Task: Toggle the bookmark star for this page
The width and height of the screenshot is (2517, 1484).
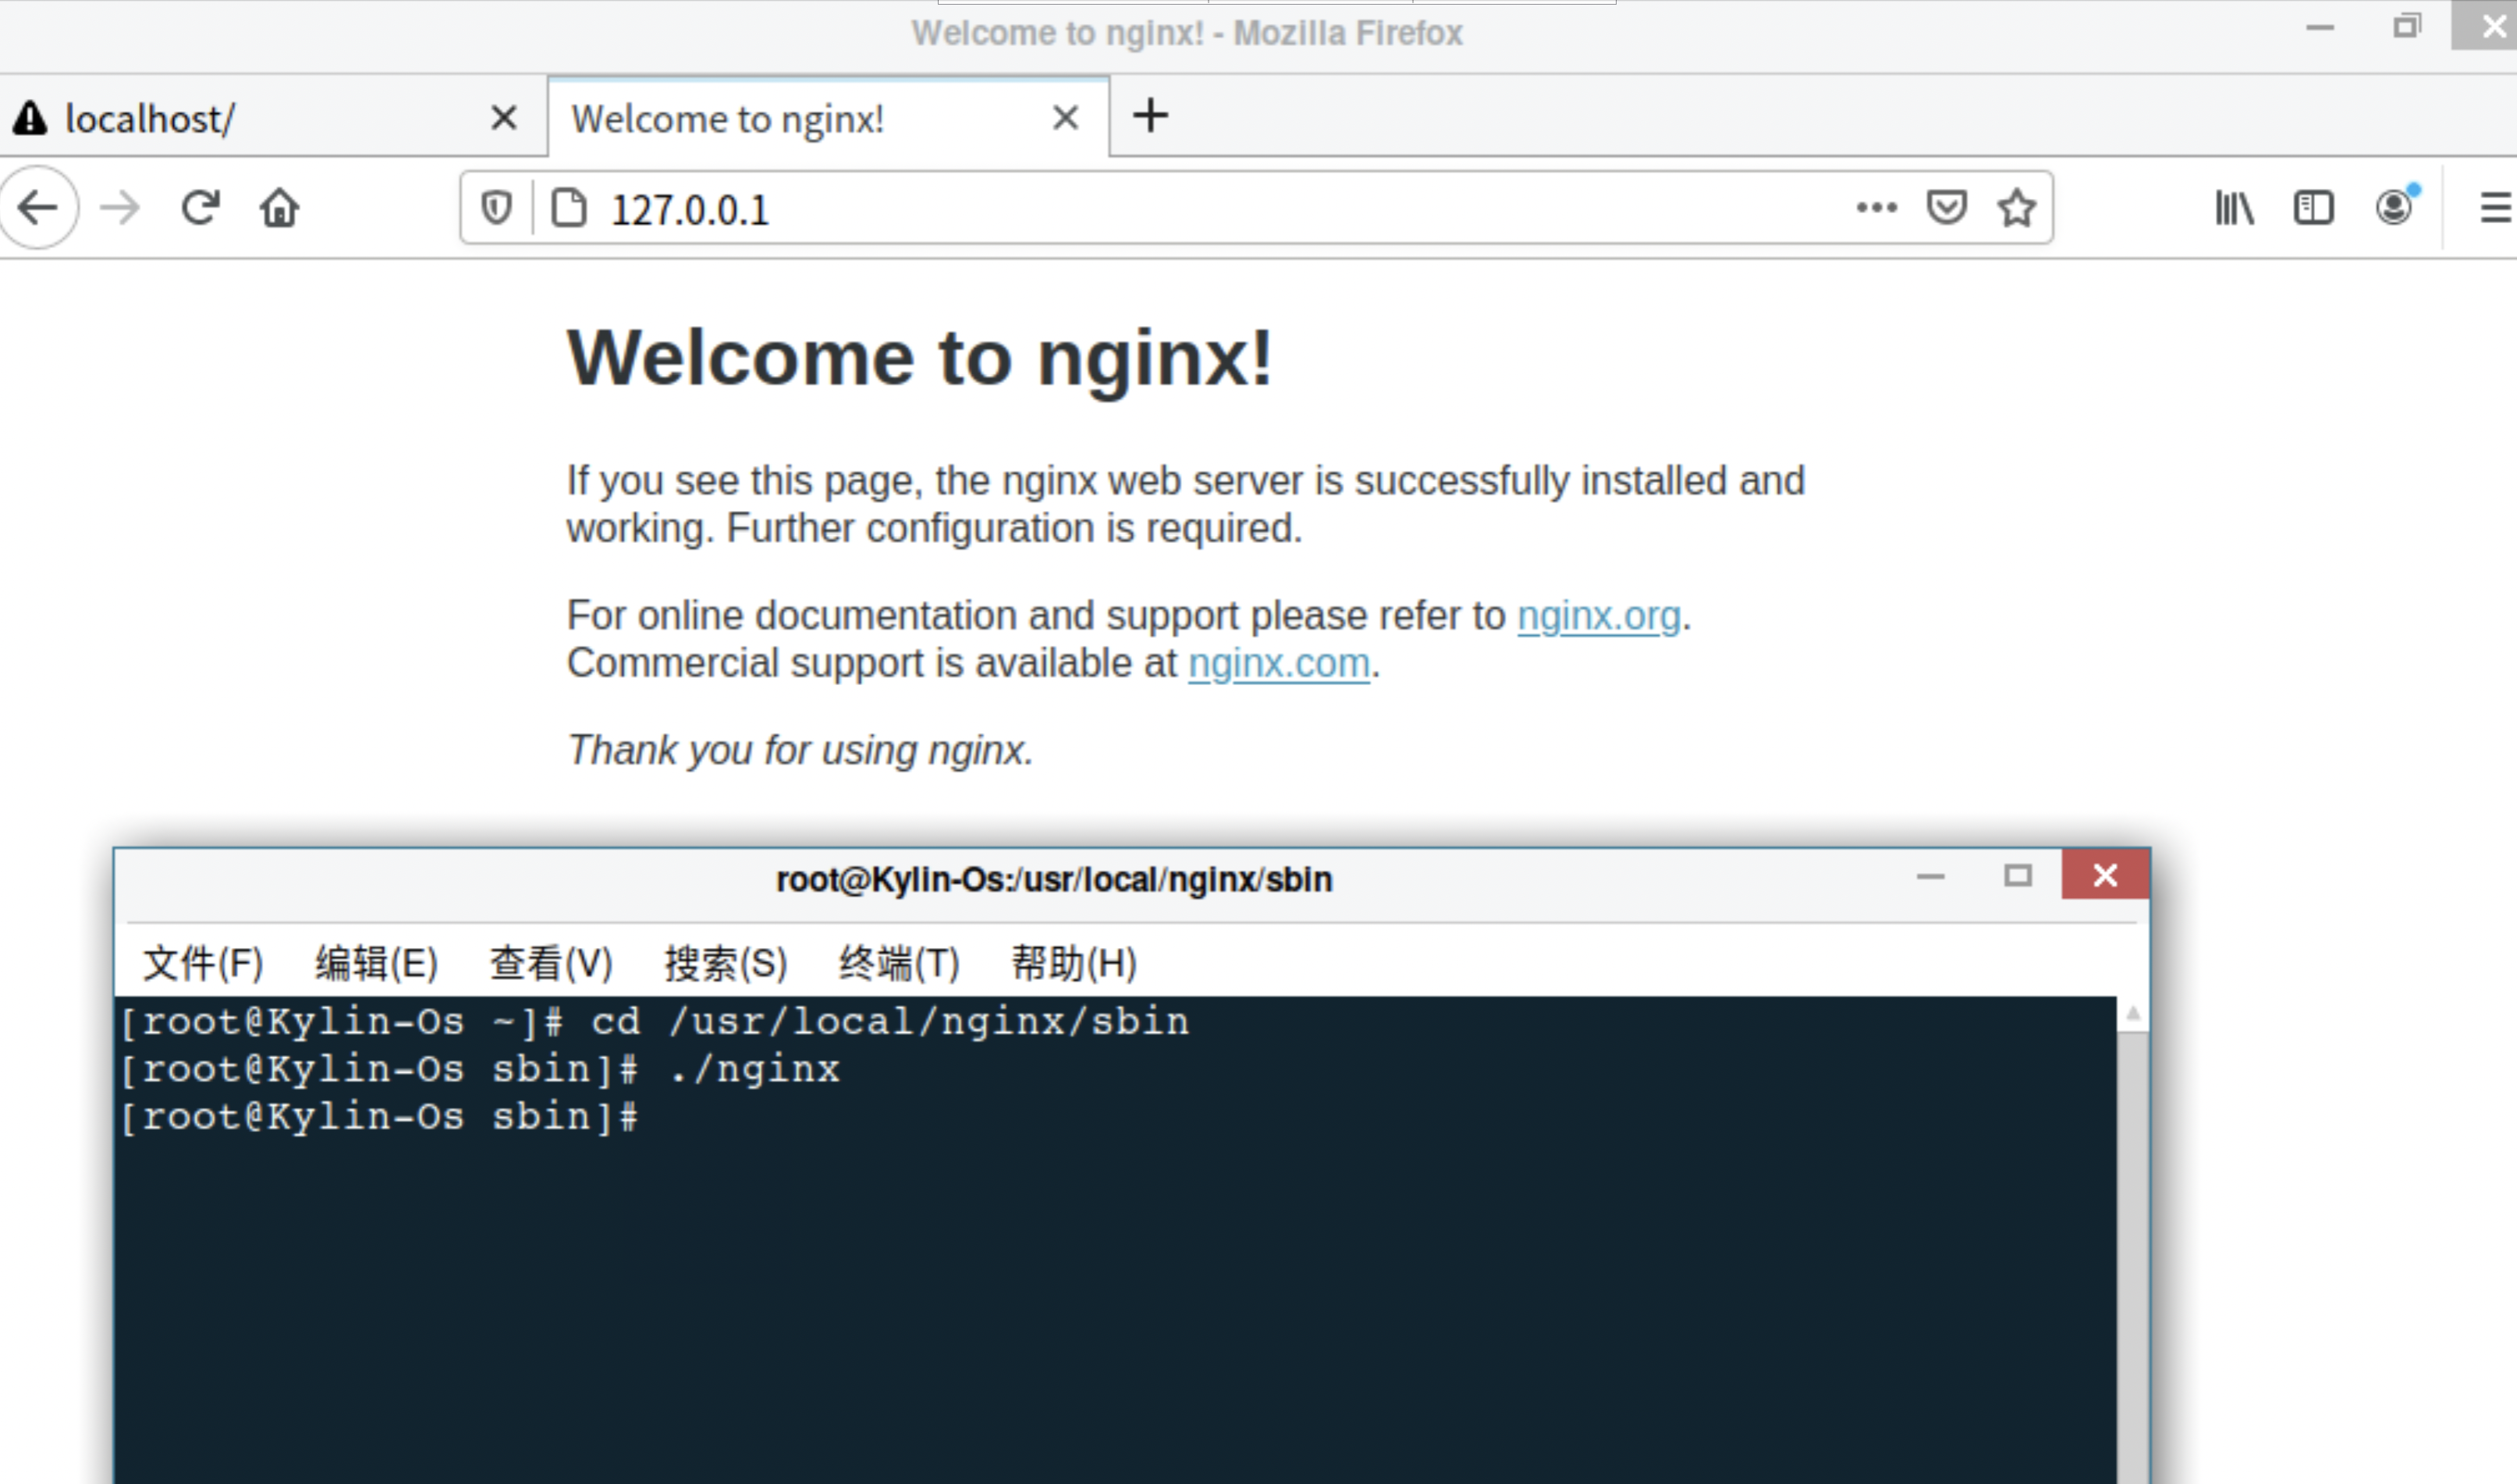Action: (x=2016, y=208)
